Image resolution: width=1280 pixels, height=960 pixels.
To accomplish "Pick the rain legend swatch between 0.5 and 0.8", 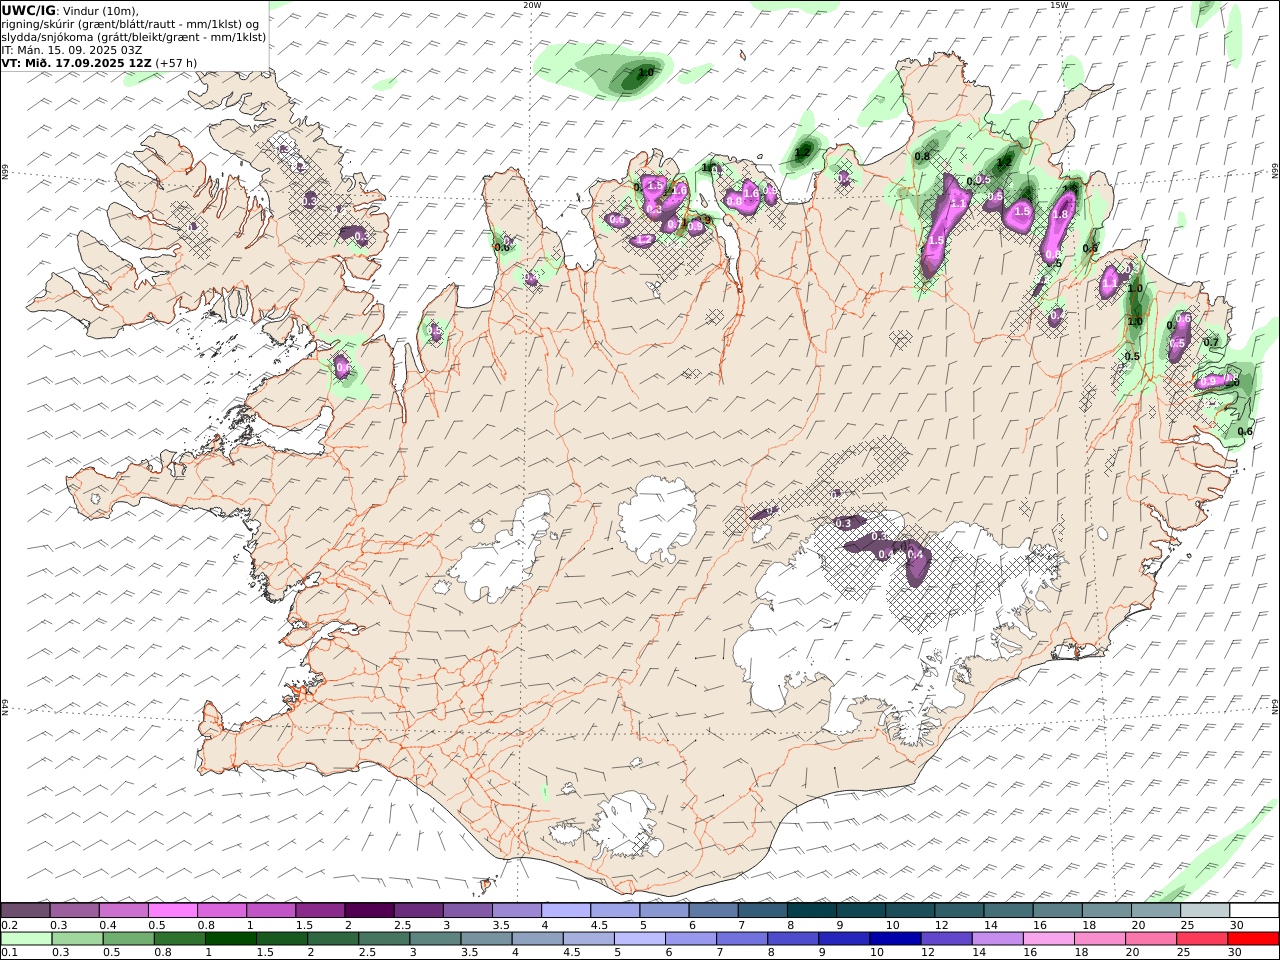I will (128, 938).
